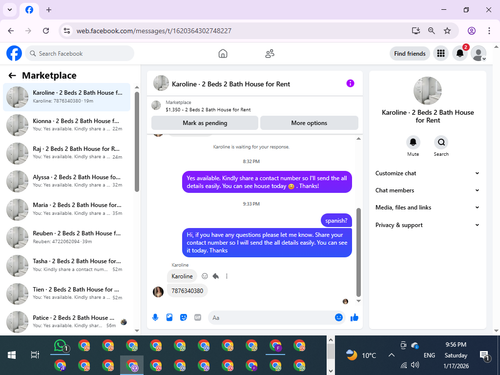Open Marketplace listing $1,350 link
This screenshot has height=375, width=500.
(208, 110)
